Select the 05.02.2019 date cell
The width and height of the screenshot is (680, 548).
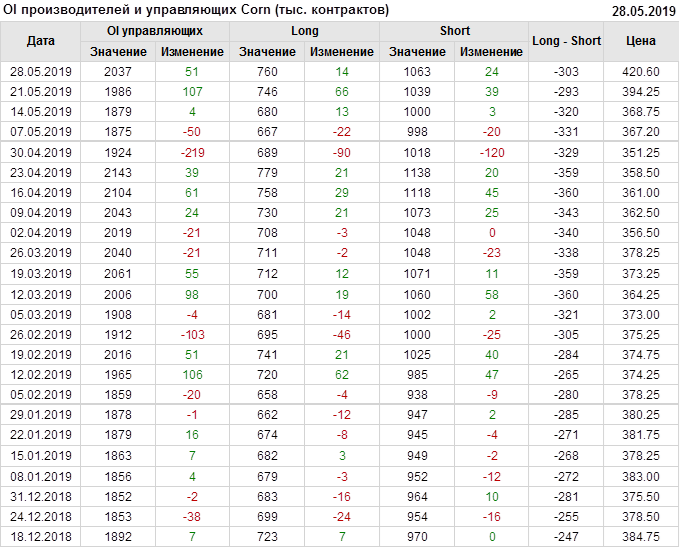[x=41, y=395]
